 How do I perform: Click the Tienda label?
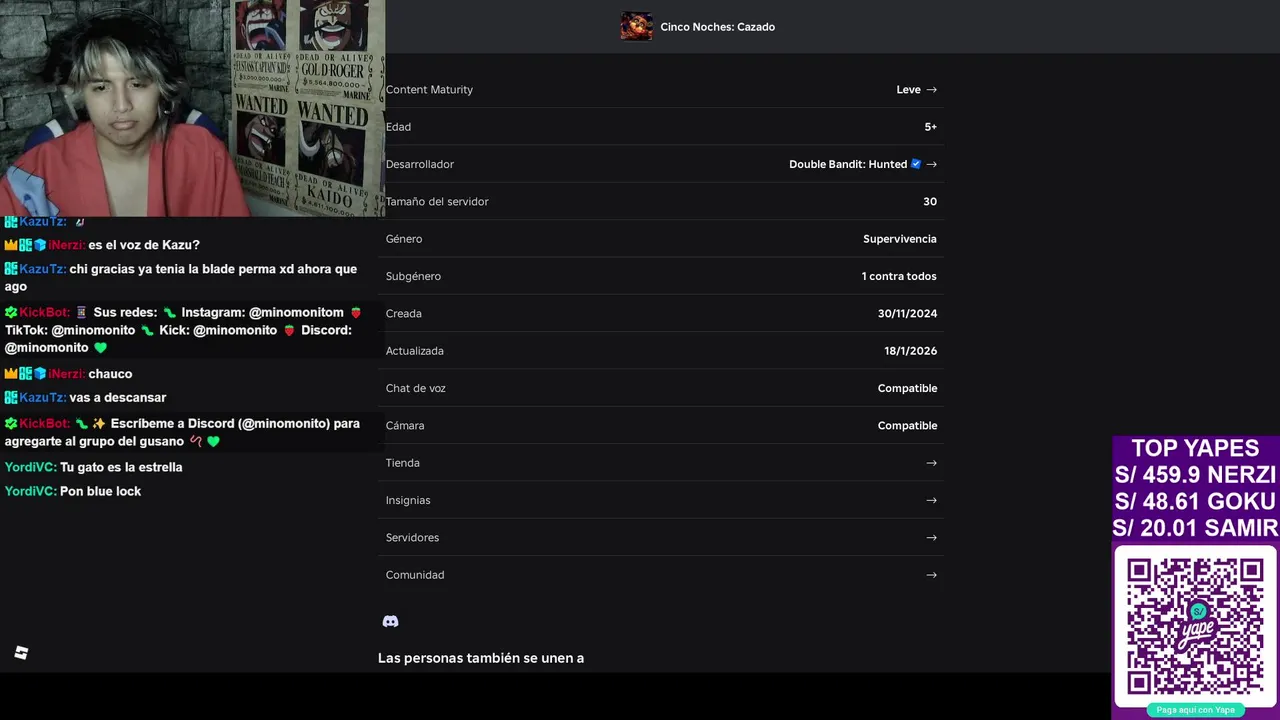(x=403, y=463)
